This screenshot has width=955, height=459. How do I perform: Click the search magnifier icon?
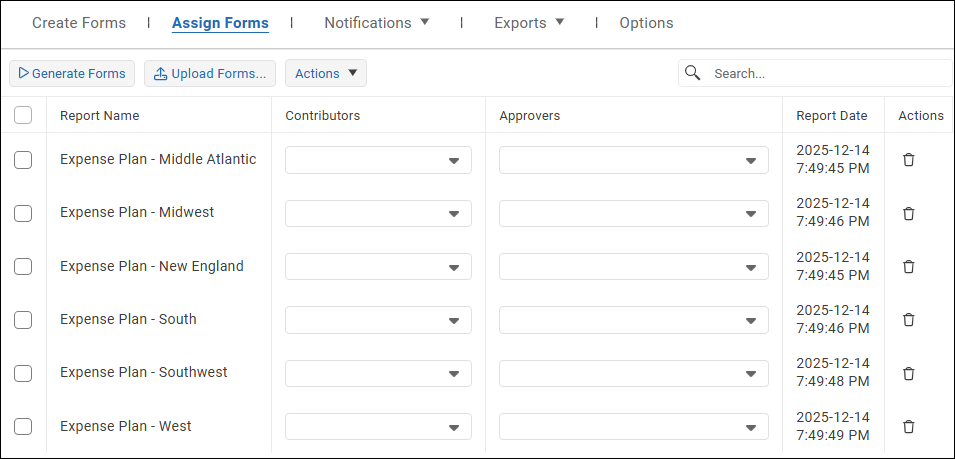pyautogui.click(x=692, y=73)
